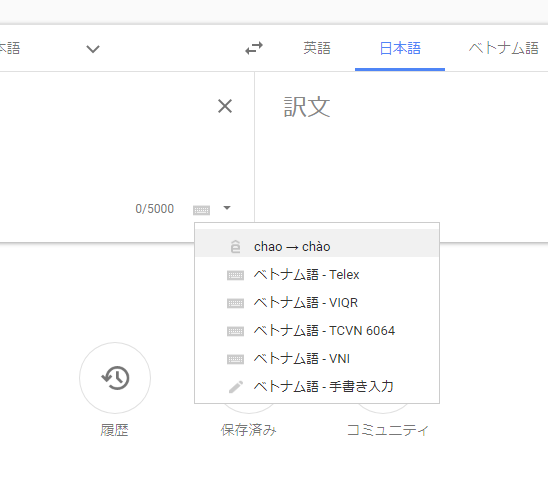Expand source language list chevron
The image size is (548, 504).
tap(93, 49)
